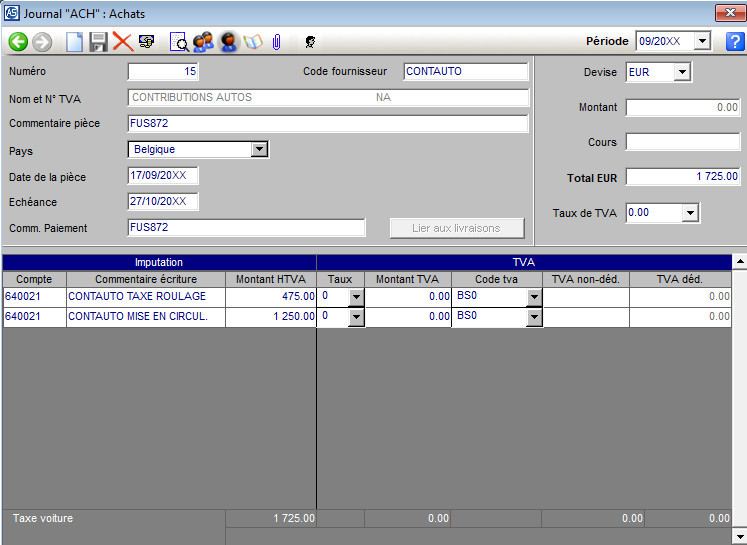Image resolution: width=747 pixels, height=545 pixels.
Task: Click the Code fournisseur field
Action: point(465,72)
